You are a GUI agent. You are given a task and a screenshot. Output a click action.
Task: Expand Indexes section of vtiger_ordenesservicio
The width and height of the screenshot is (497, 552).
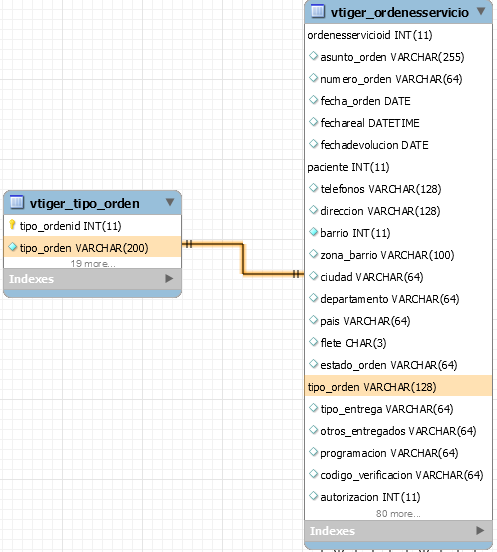(x=480, y=530)
